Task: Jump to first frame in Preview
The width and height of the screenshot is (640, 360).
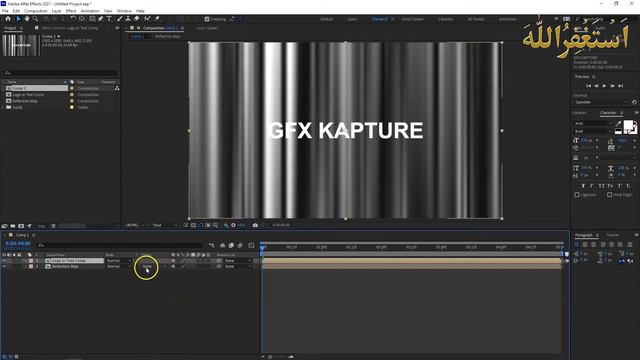Action: point(588,86)
